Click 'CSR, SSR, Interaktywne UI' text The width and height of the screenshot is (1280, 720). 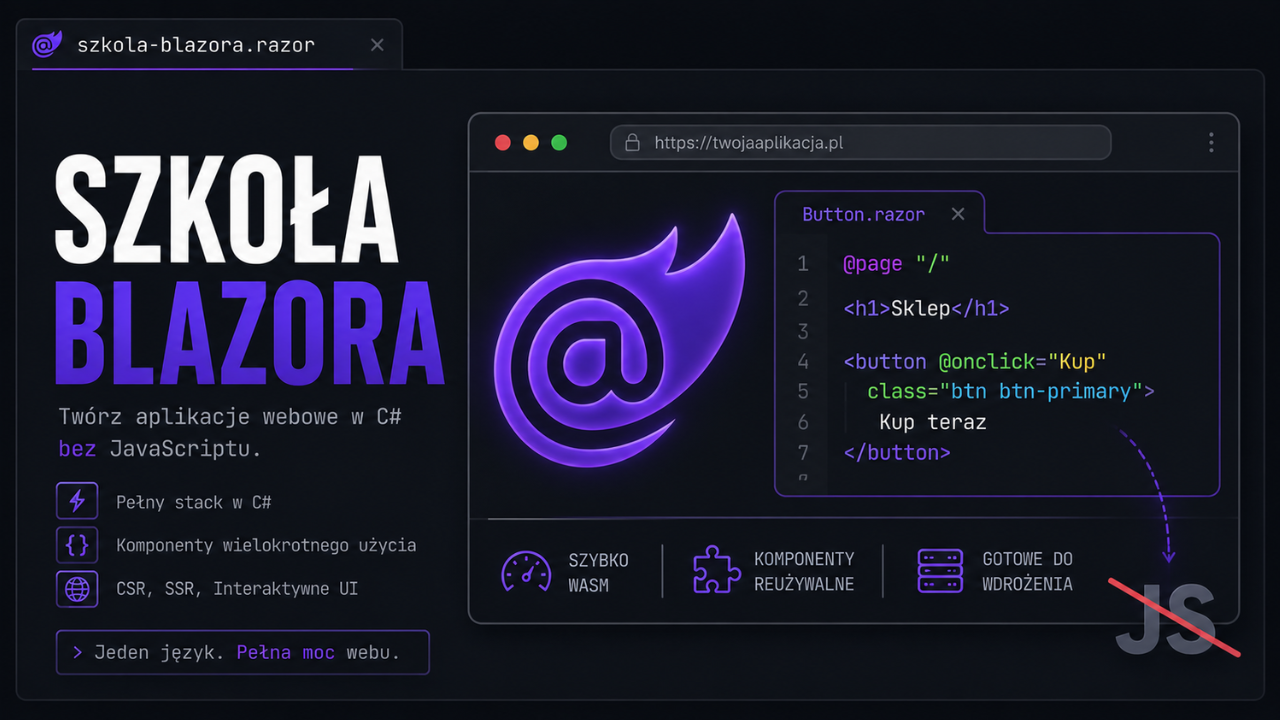(237, 589)
